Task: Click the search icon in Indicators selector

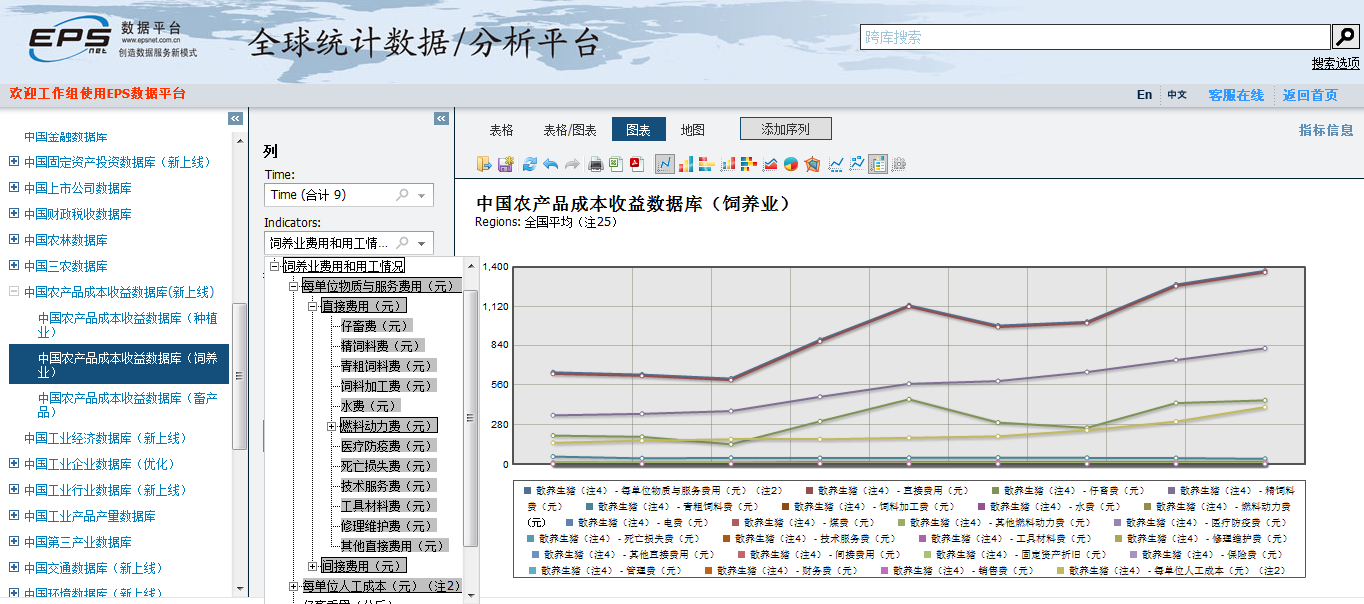Action: pyautogui.click(x=403, y=243)
